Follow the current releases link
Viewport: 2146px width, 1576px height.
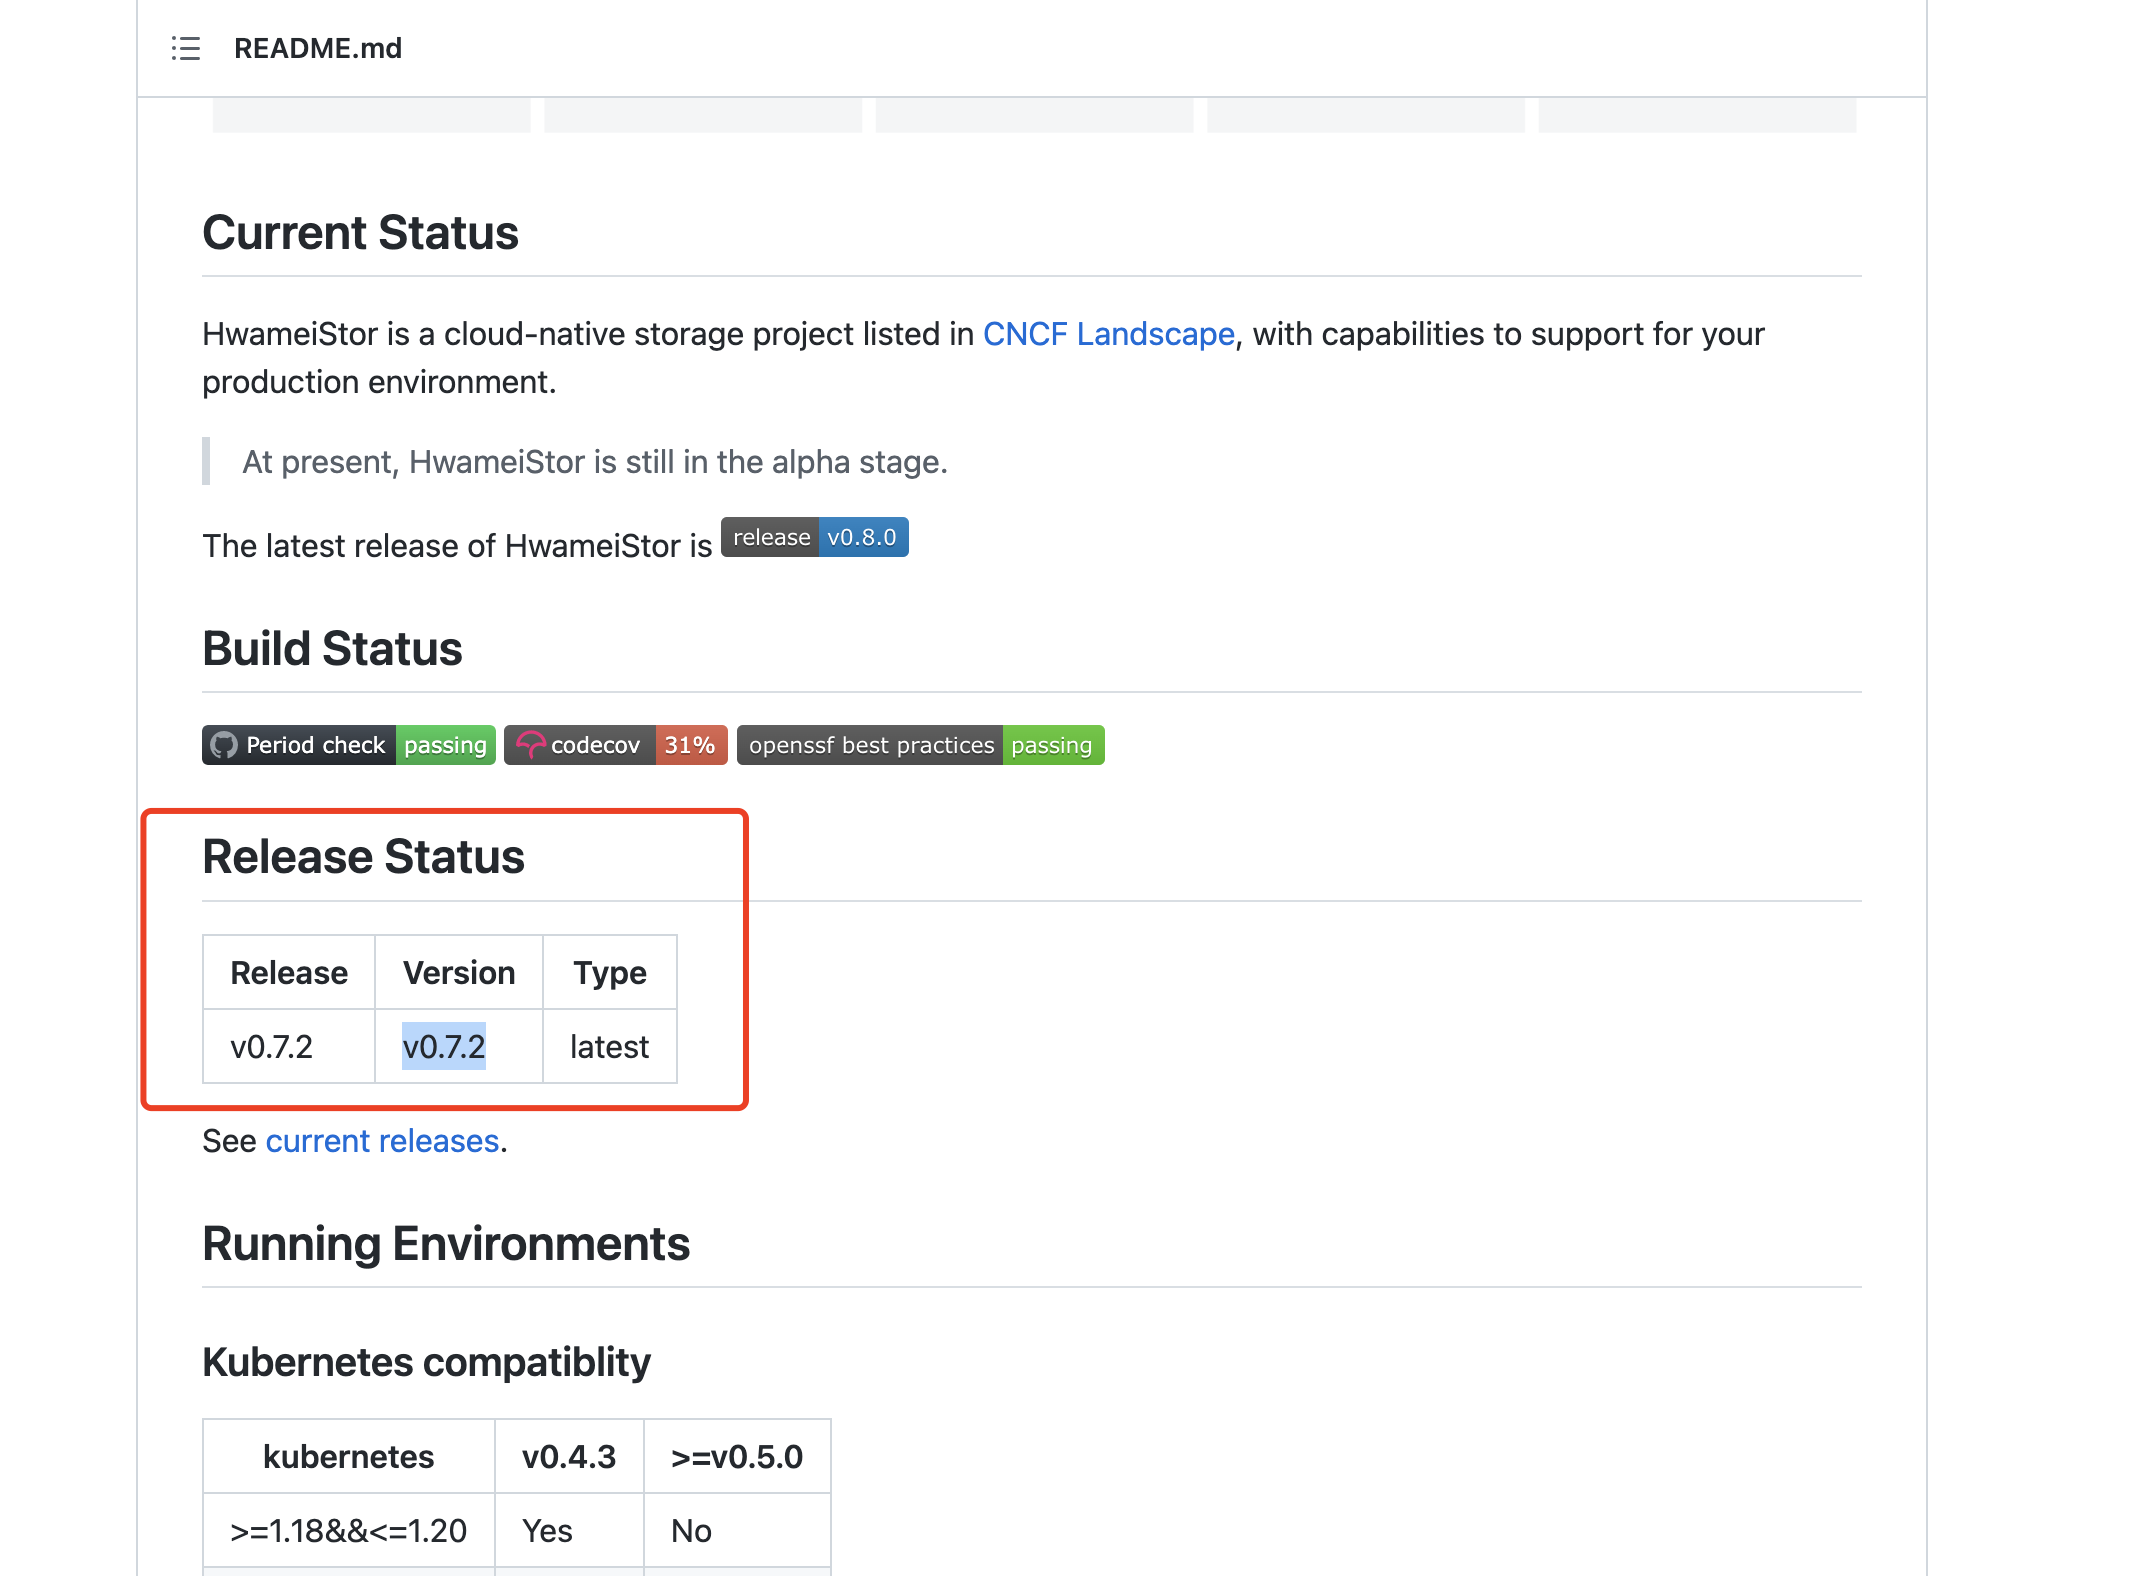pos(383,1140)
